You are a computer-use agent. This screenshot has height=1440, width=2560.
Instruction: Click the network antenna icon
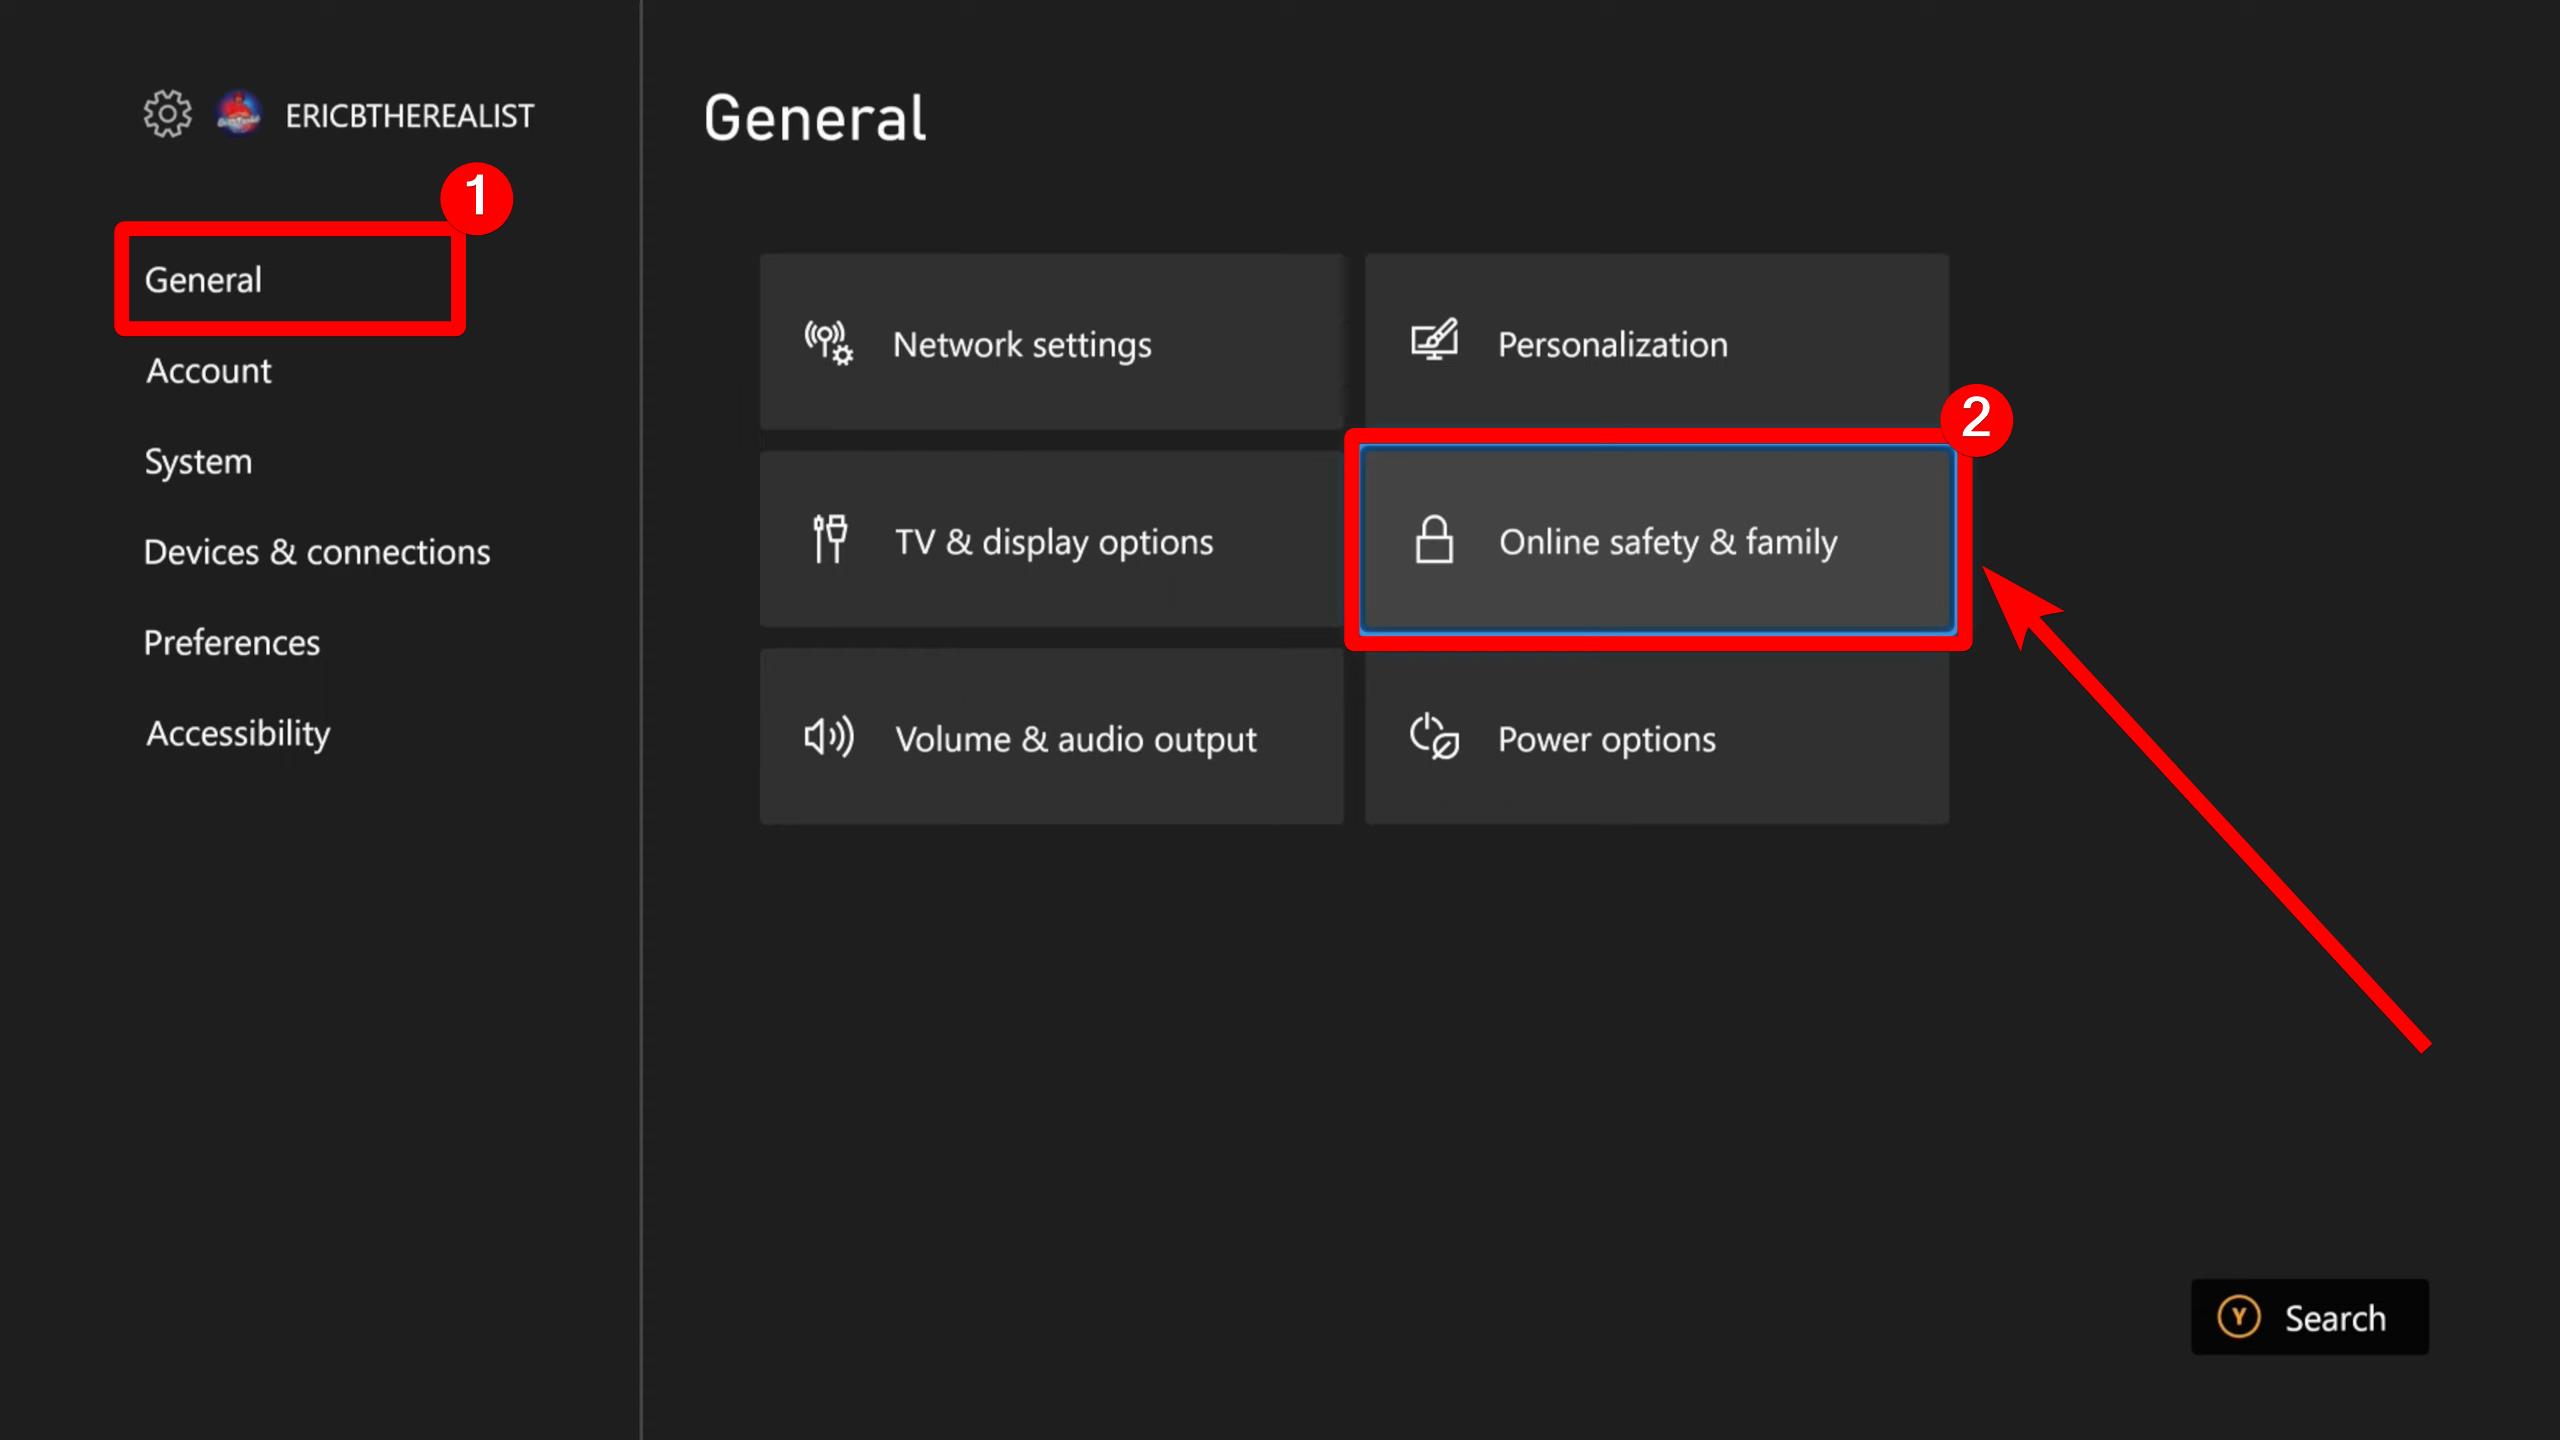click(x=828, y=343)
